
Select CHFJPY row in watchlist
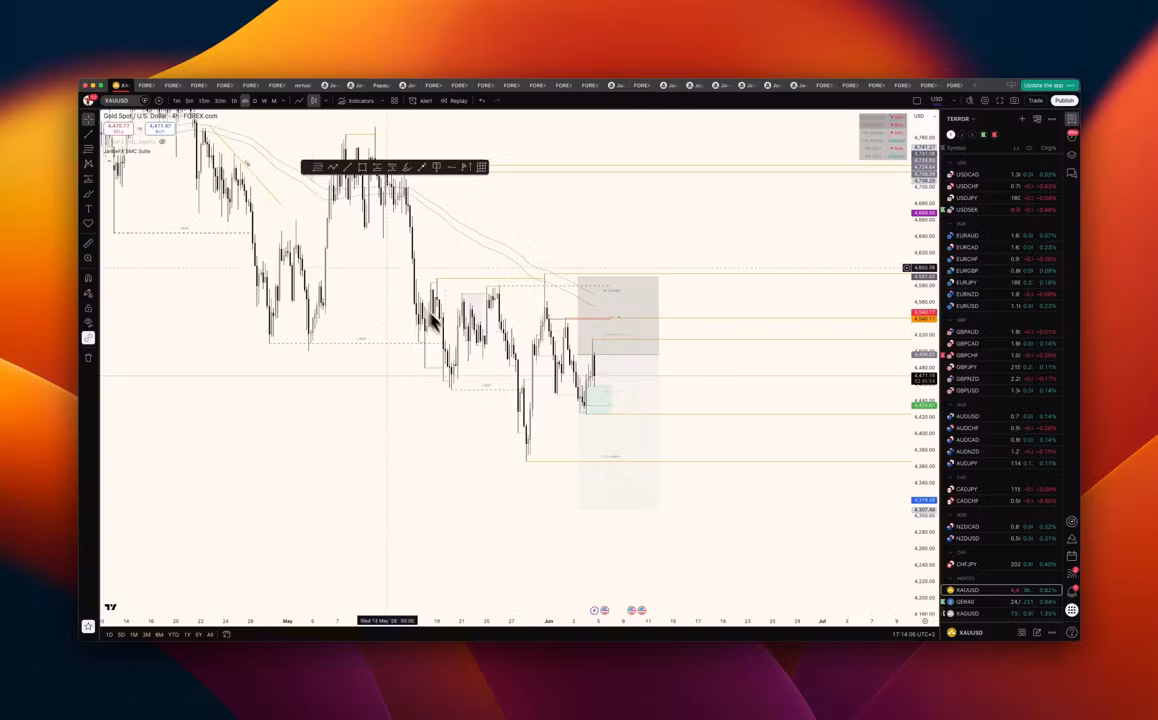pyautogui.click(x=1001, y=564)
